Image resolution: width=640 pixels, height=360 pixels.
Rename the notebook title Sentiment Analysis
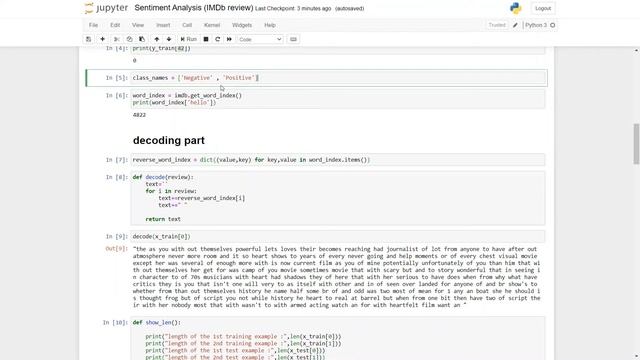tap(194, 8)
